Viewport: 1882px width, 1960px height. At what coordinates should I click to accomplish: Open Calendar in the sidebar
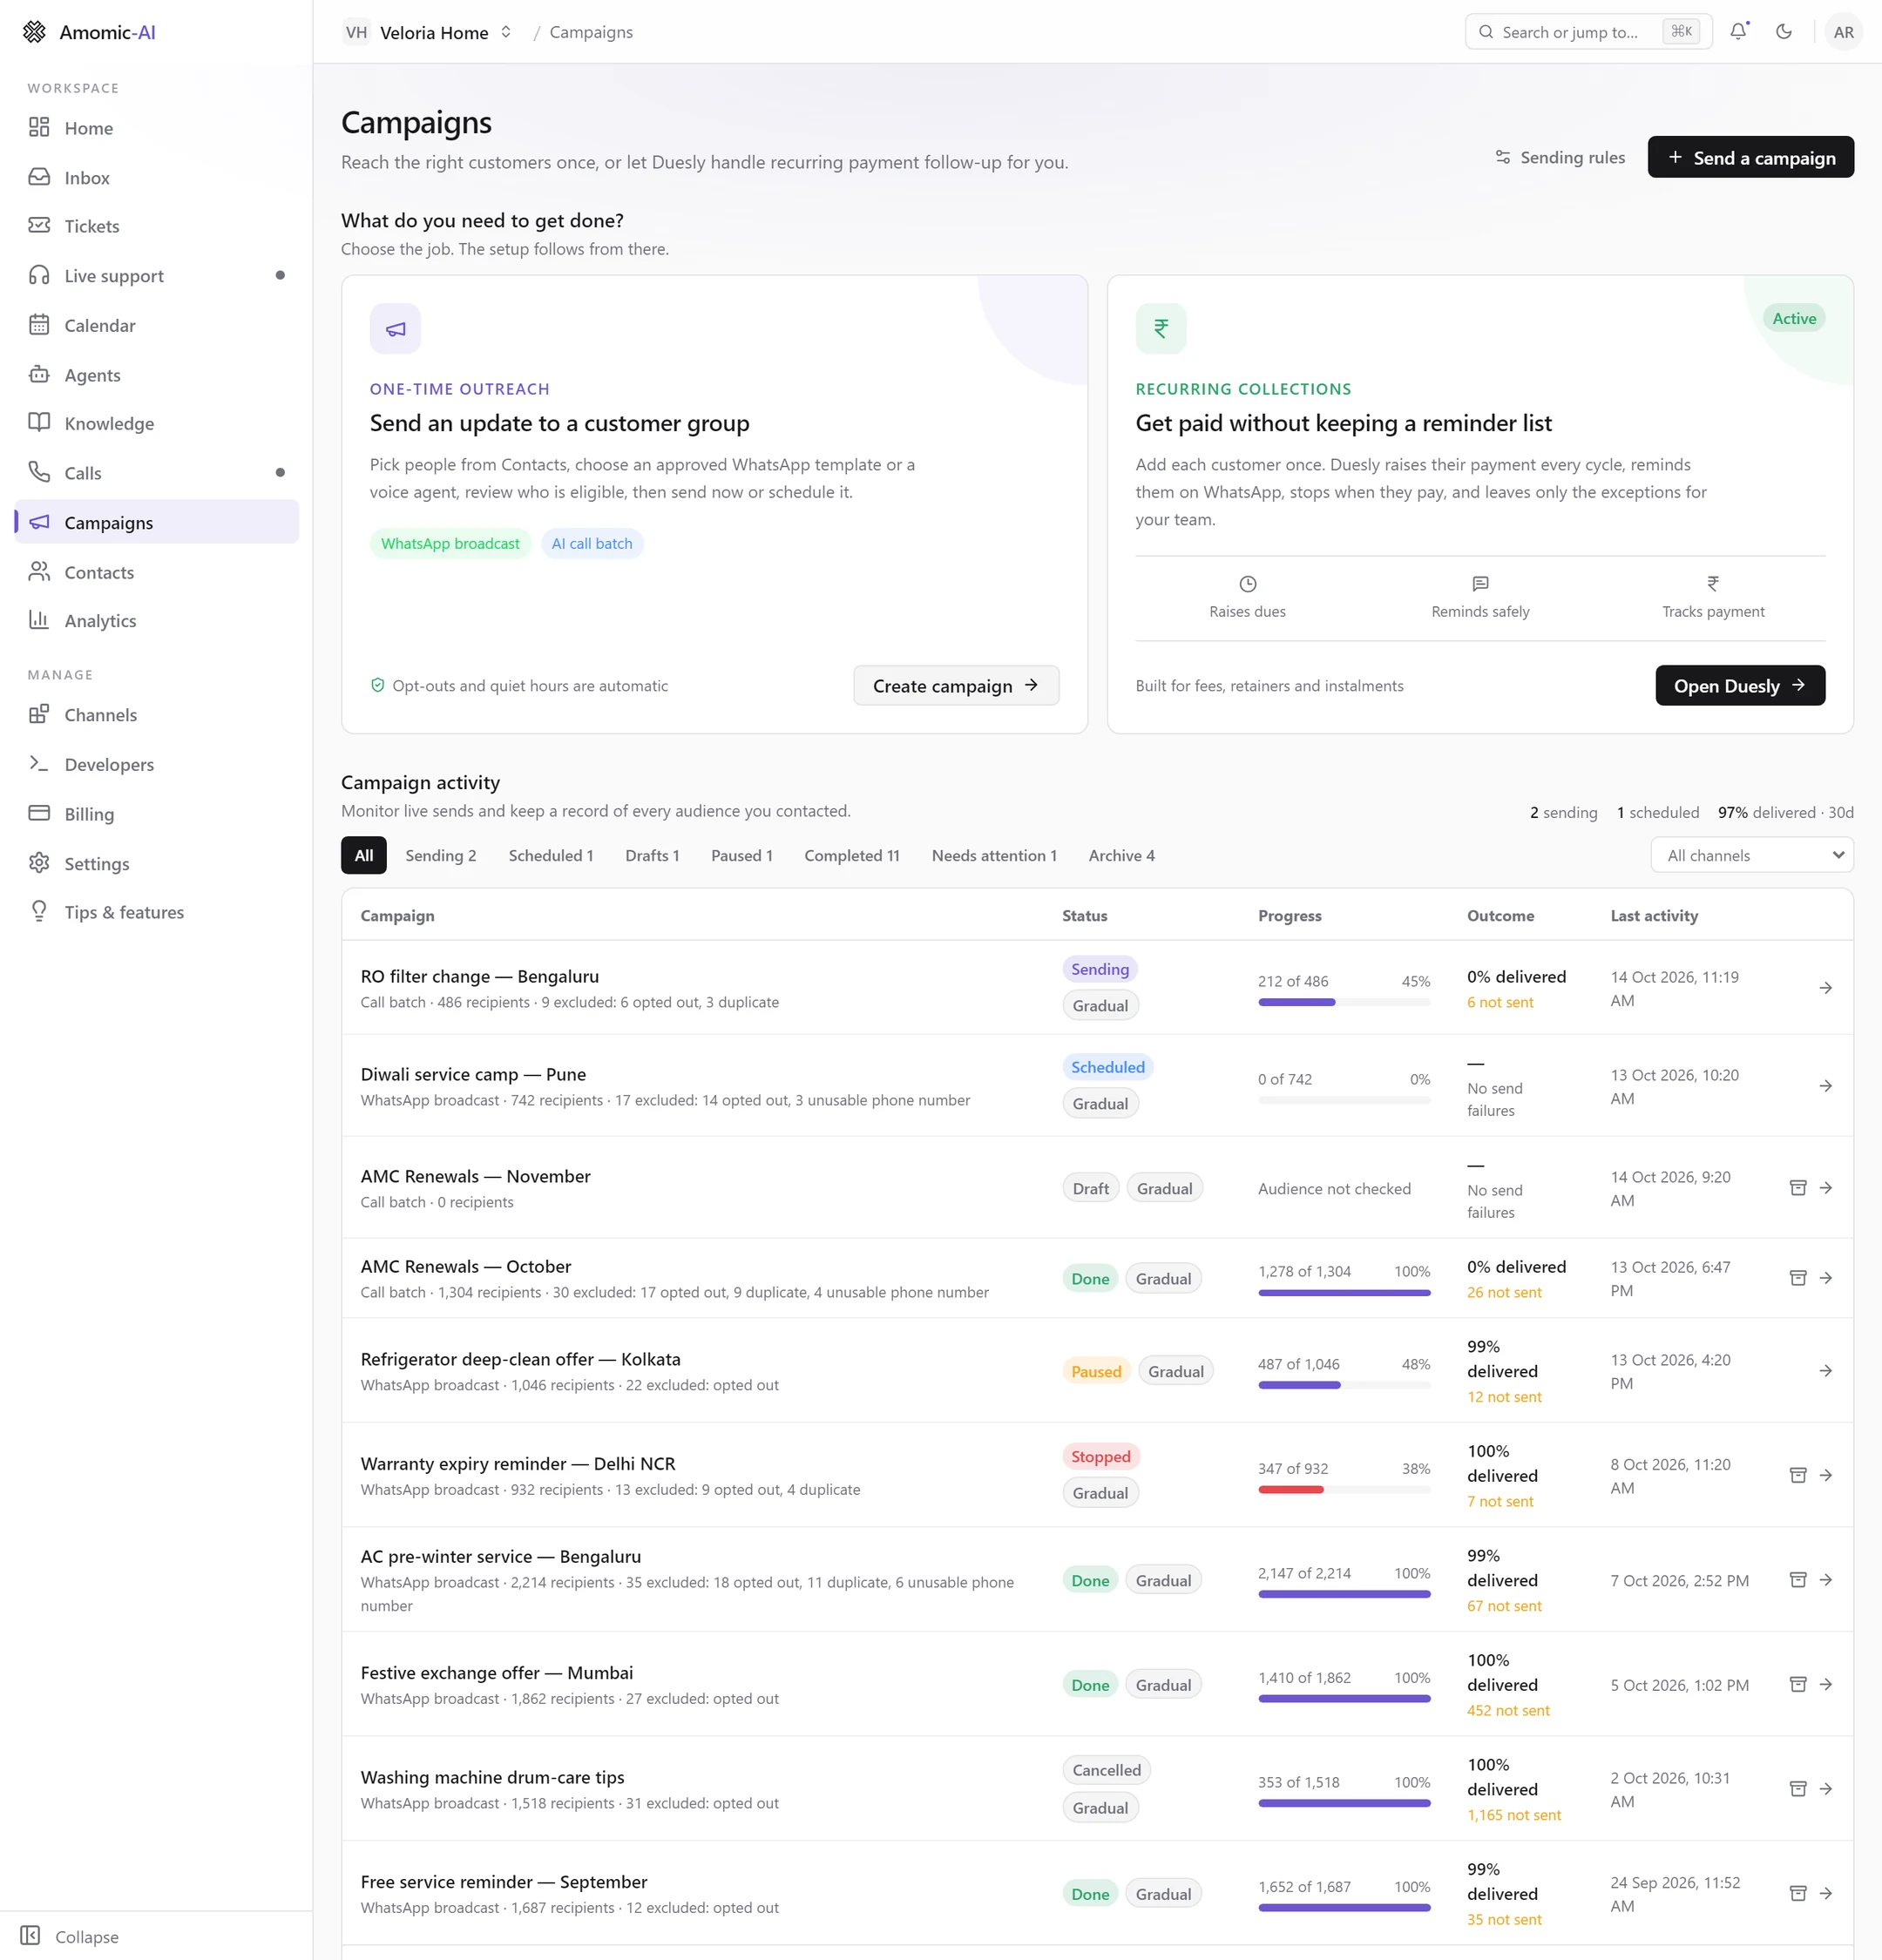click(156, 325)
